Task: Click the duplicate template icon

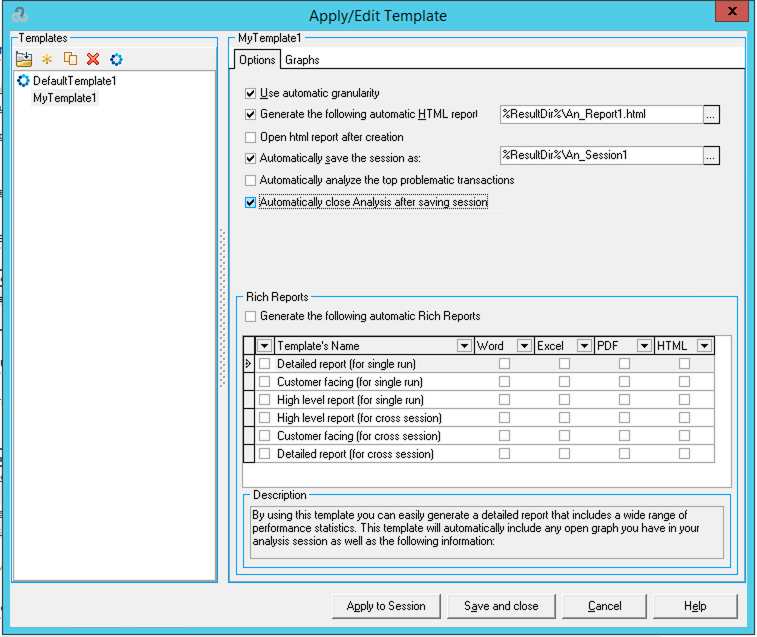Action: coord(70,59)
